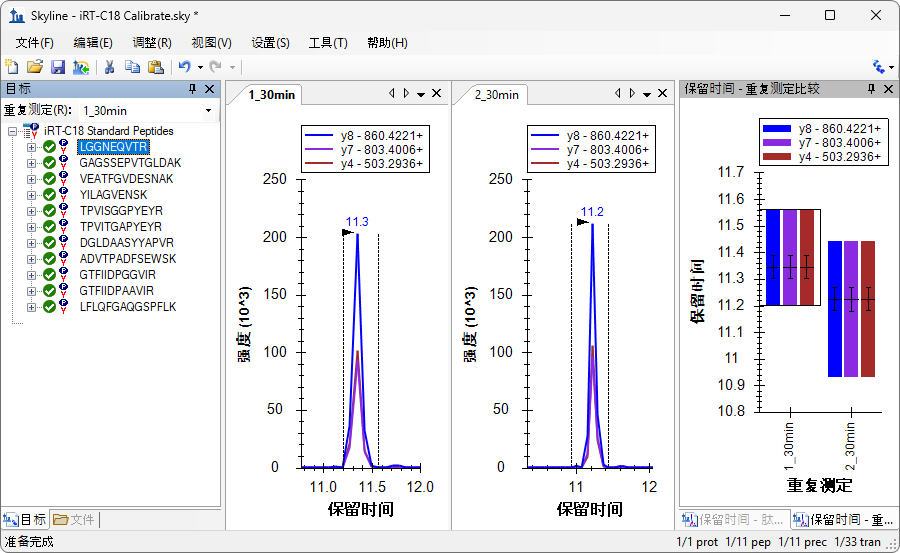900x553 pixels.
Task: Select the 文件 tab at bottom left
Action: click(75, 520)
